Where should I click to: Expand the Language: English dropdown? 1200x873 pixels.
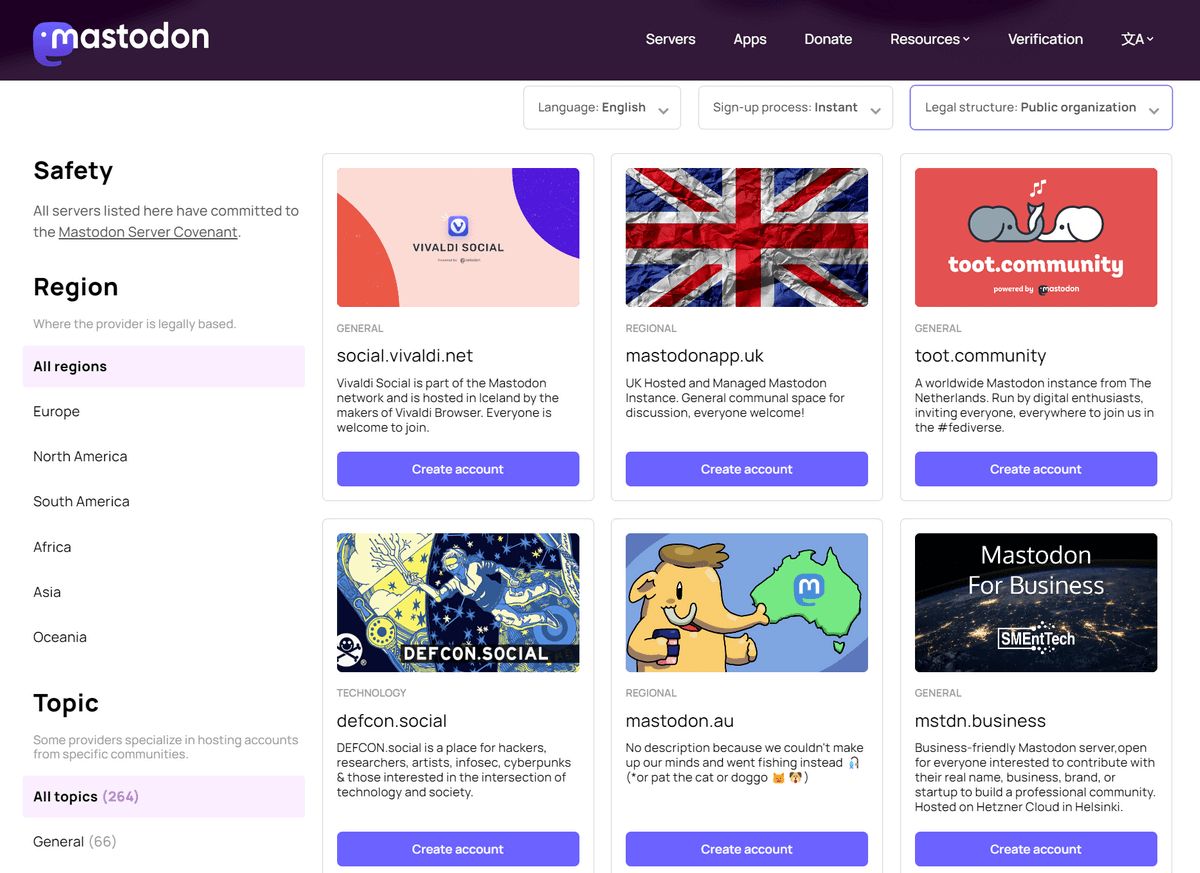point(602,108)
